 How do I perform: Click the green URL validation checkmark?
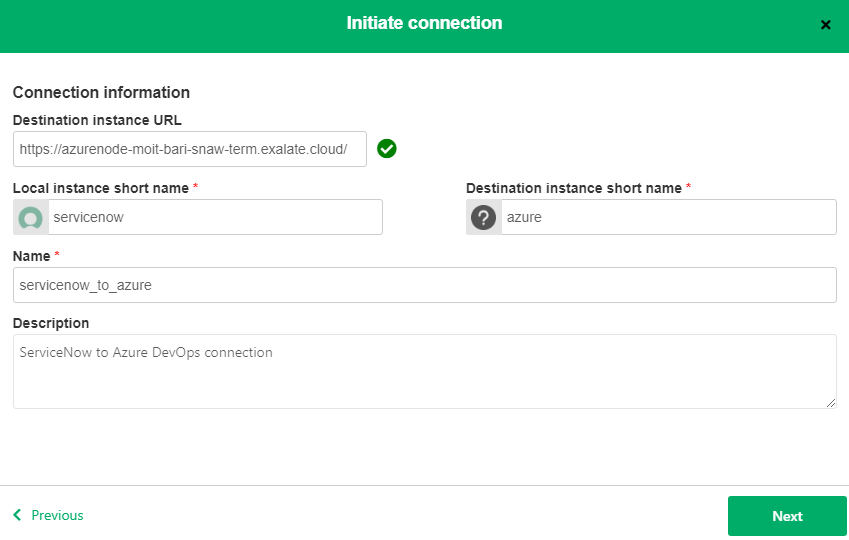(387, 149)
